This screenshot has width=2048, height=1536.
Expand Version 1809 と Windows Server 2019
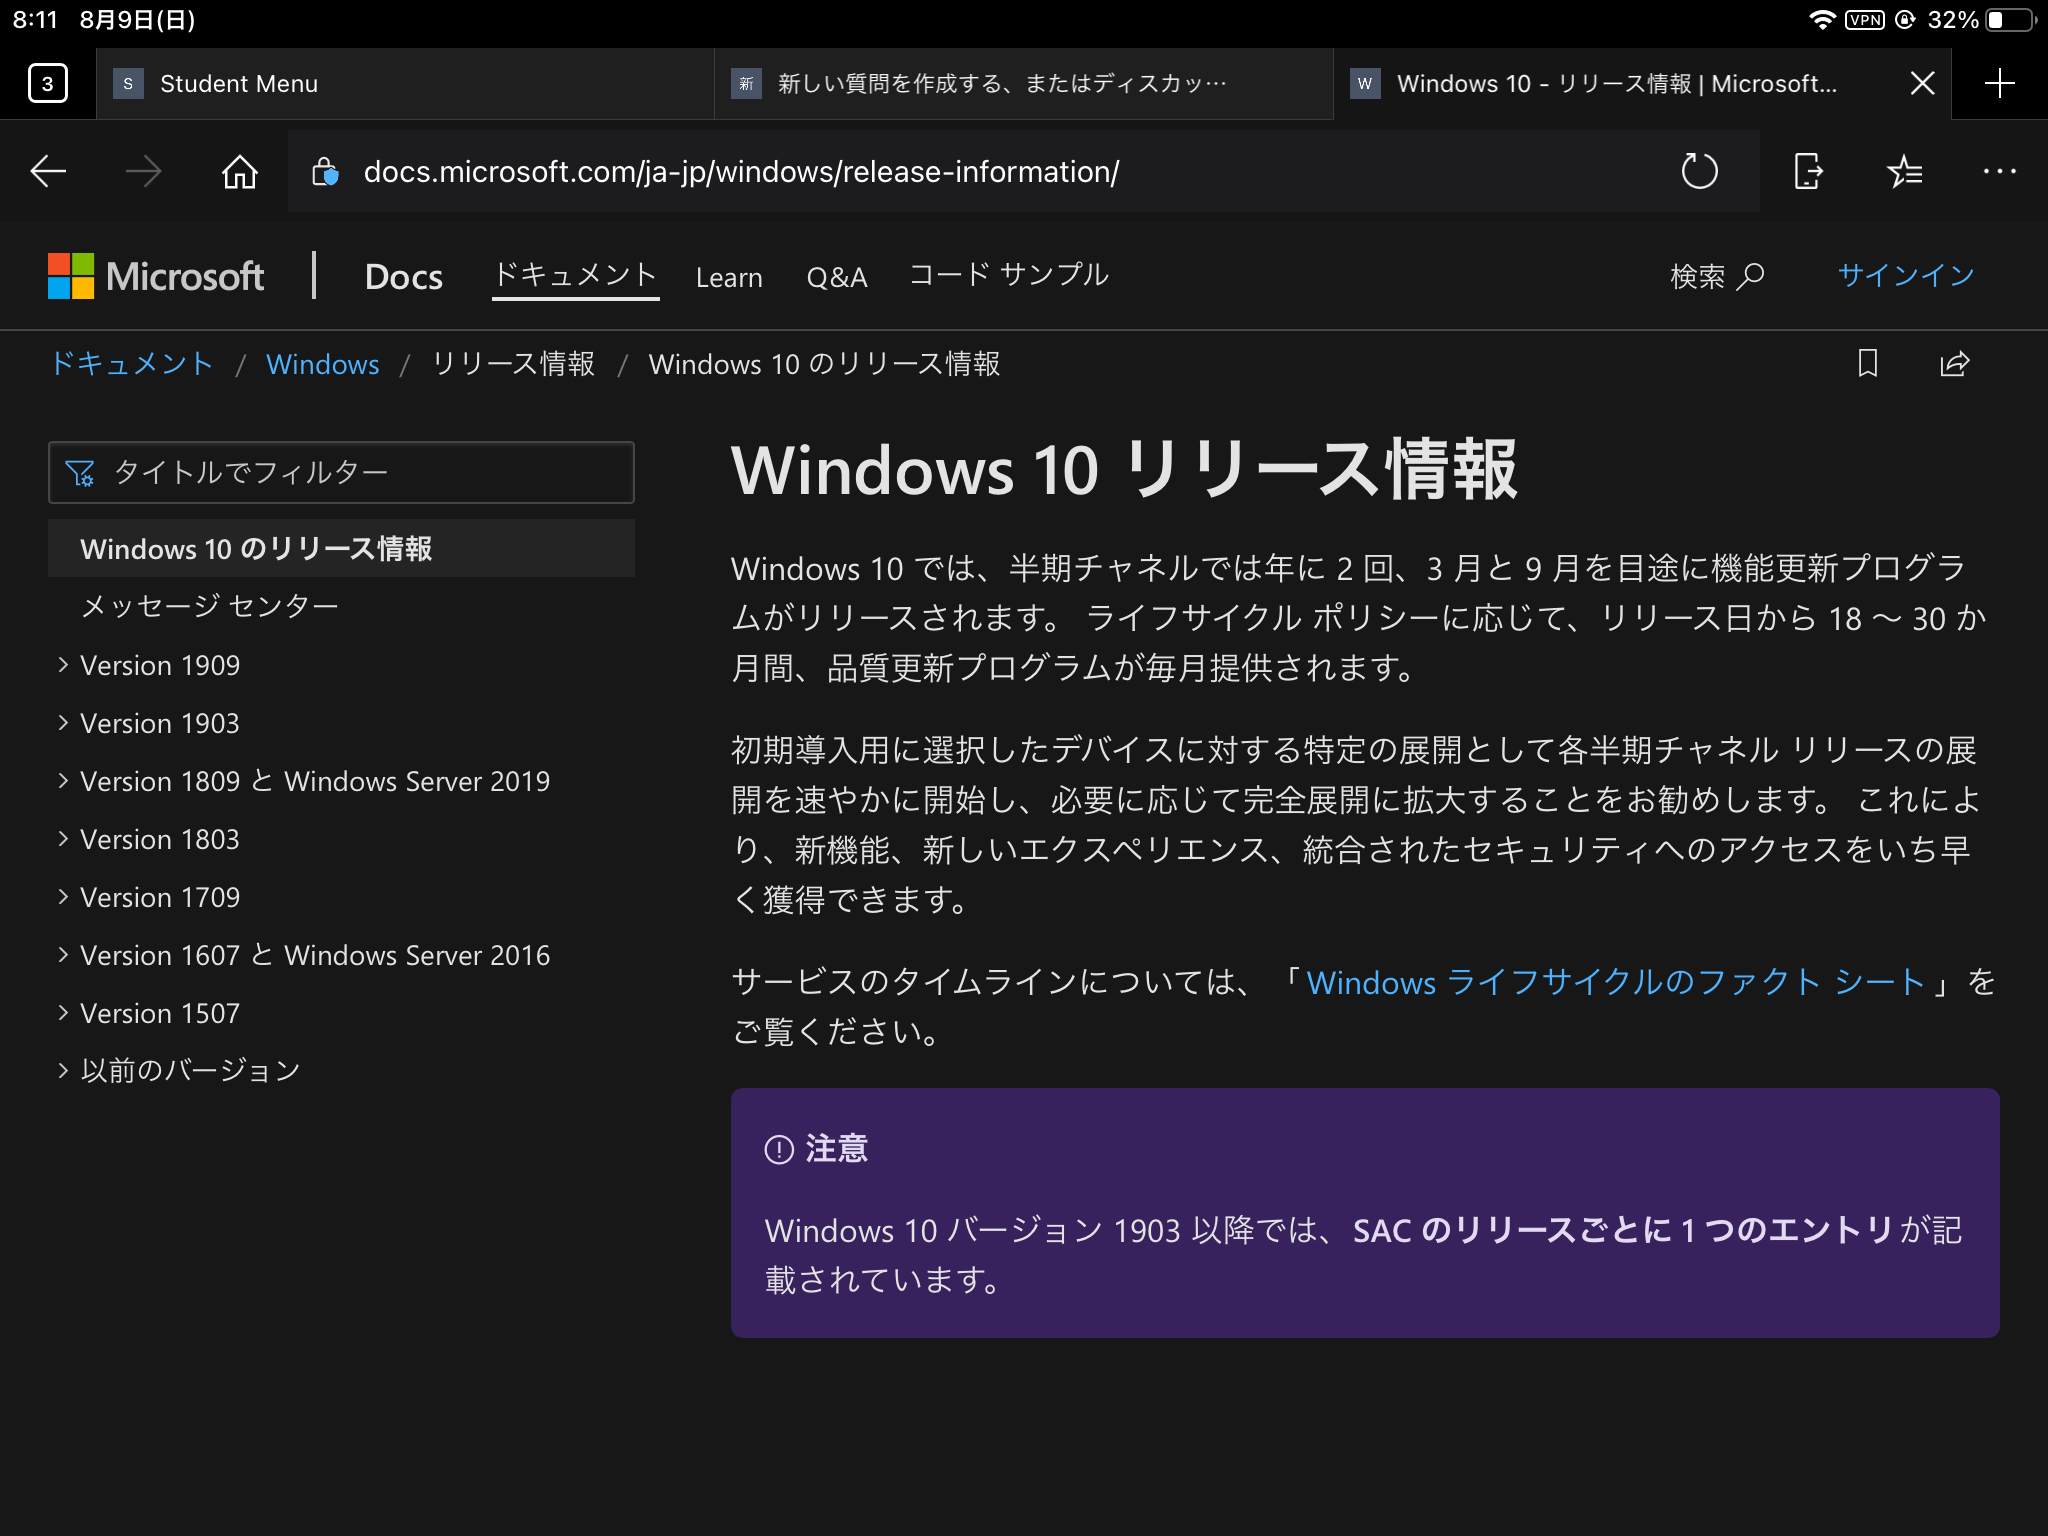pyautogui.click(x=314, y=781)
